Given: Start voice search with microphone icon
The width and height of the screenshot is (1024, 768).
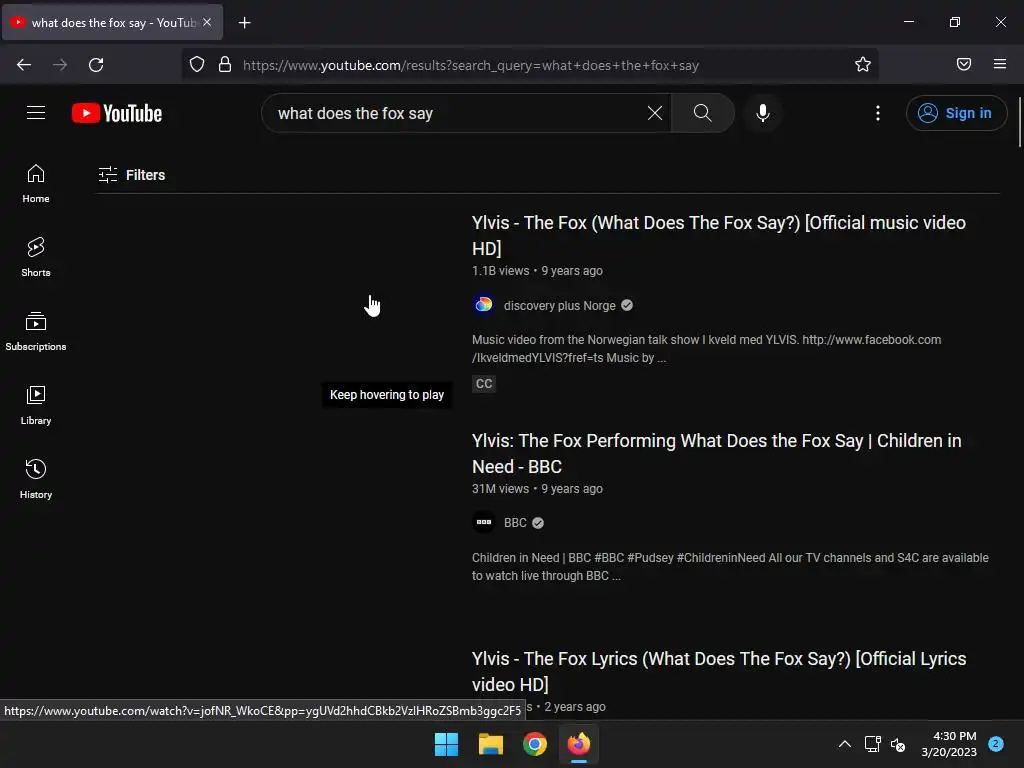Looking at the screenshot, I should point(762,113).
